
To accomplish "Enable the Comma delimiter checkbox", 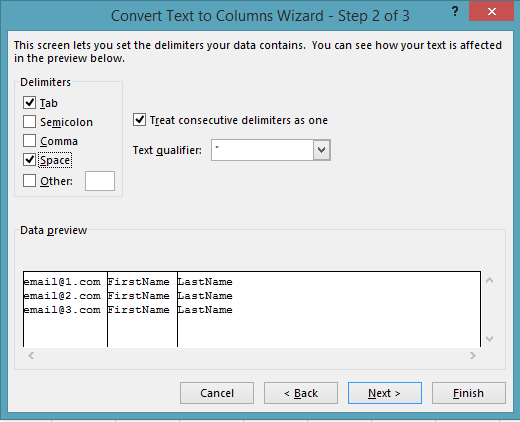I will (29, 141).
